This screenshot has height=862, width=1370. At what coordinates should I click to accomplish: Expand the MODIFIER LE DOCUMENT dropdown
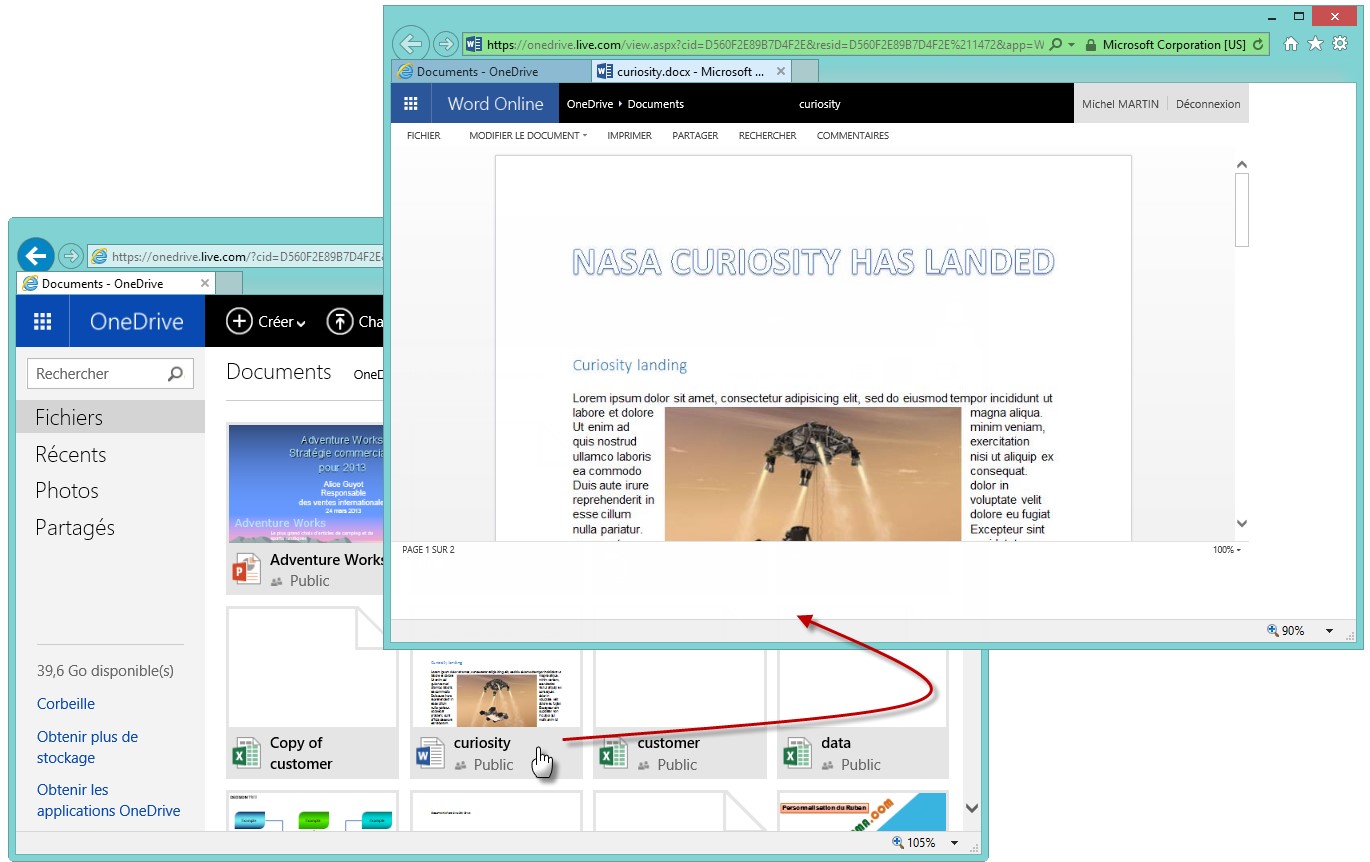528,136
